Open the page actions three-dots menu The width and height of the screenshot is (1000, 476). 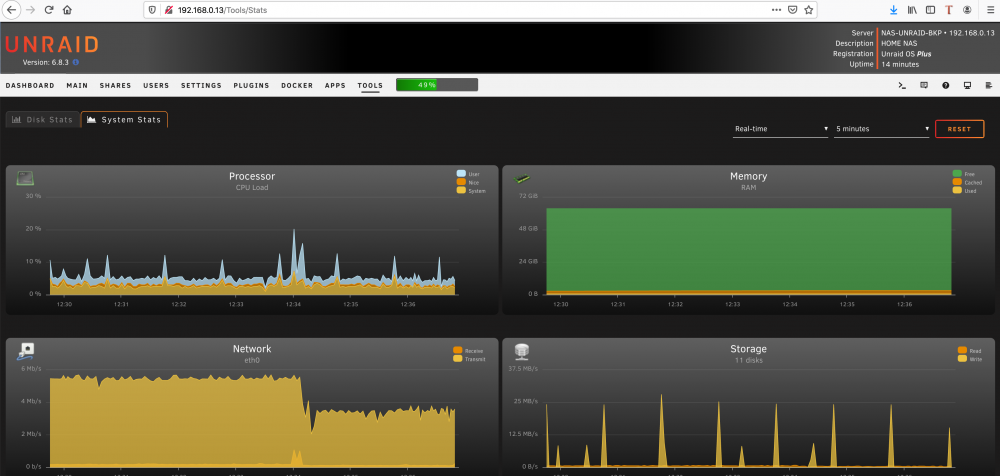776,10
